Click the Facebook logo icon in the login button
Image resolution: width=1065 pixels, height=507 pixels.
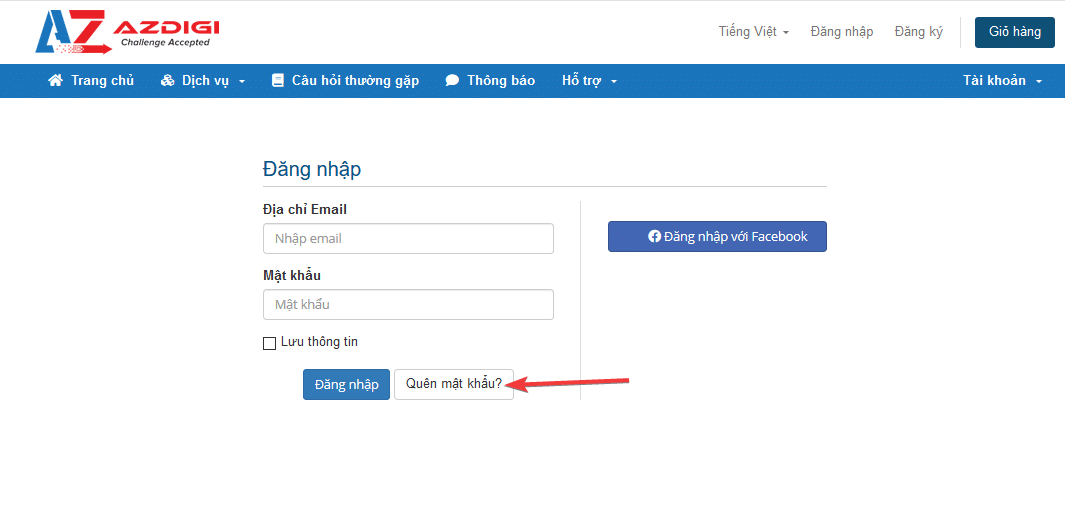coord(654,237)
